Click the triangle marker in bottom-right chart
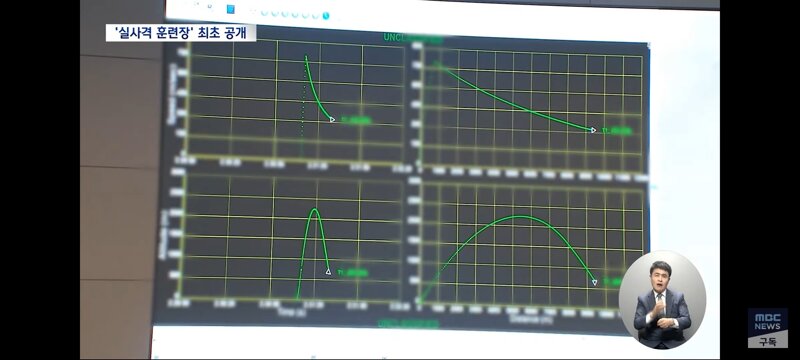This screenshot has height=360, width=800. tap(594, 282)
